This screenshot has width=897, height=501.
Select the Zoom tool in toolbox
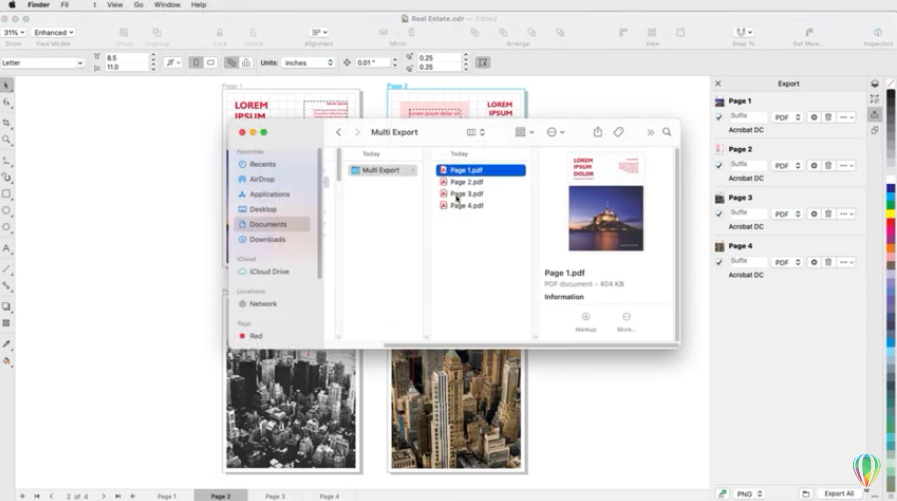click(x=6, y=140)
